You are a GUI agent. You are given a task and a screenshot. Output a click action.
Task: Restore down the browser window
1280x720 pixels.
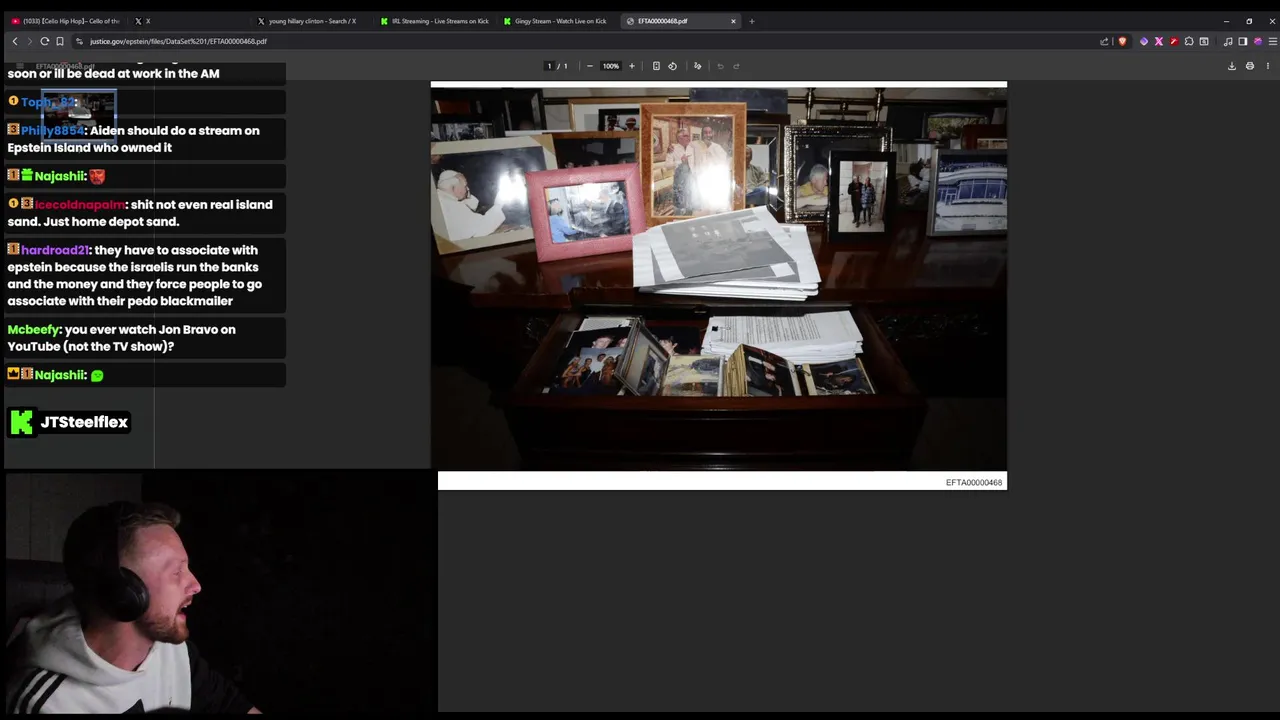[x=1249, y=21]
